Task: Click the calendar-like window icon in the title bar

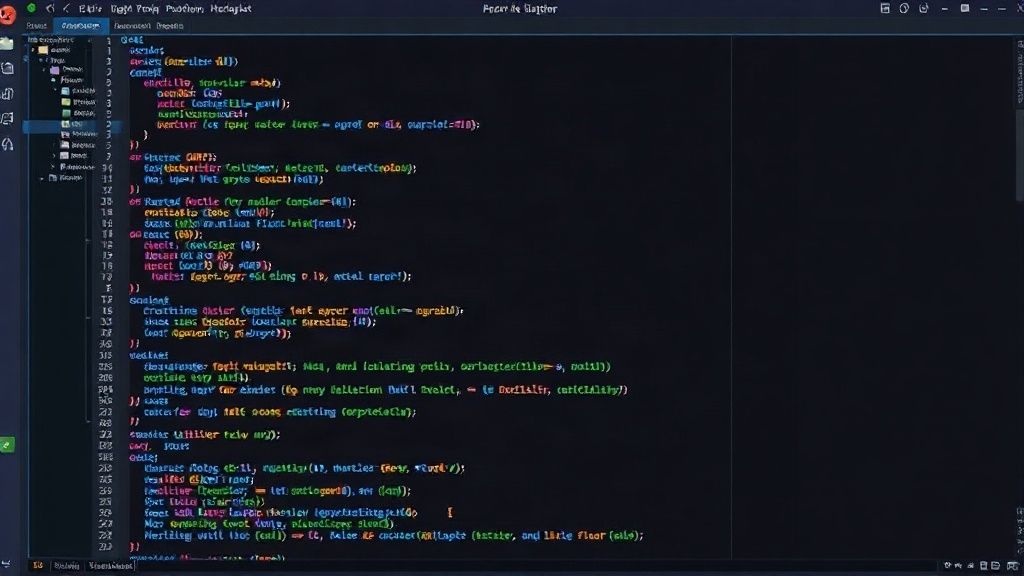Action: point(885,8)
